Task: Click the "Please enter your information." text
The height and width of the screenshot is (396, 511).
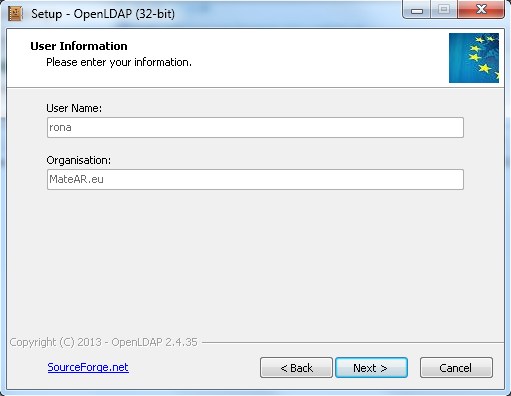Action: (x=119, y=62)
